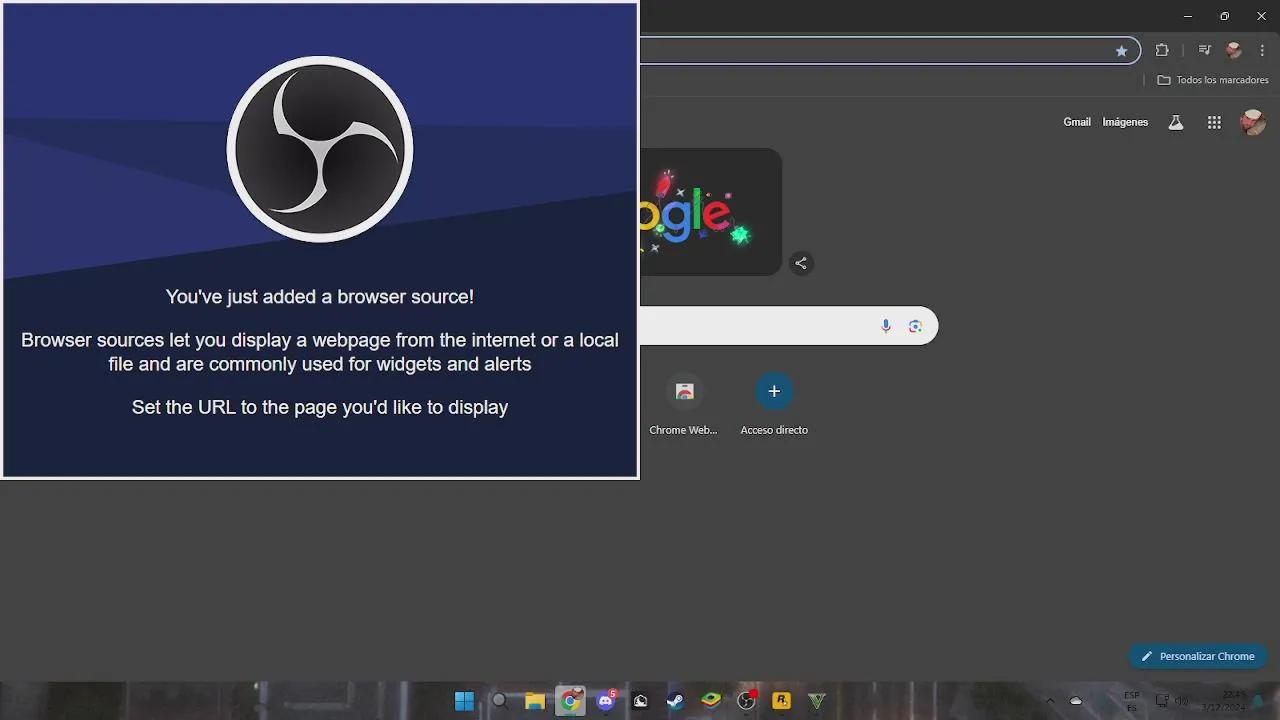Open BlueStacks from the taskbar
The width and height of the screenshot is (1280, 720).
point(711,701)
